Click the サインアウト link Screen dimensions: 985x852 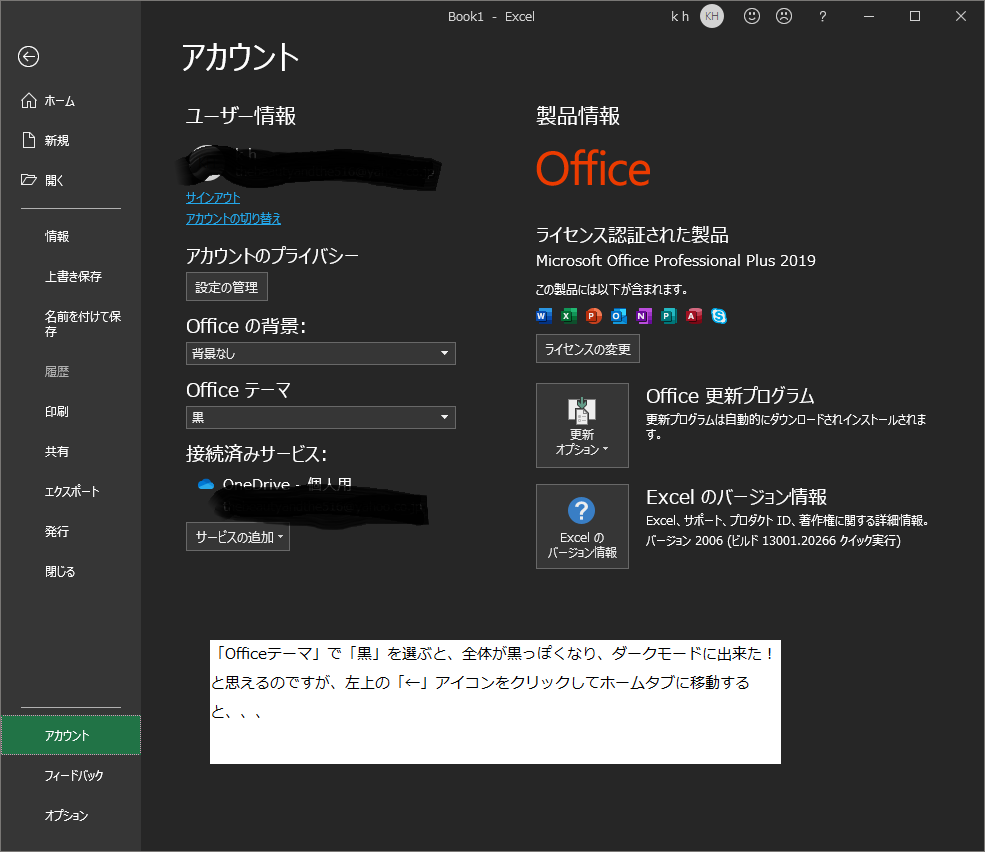pyautogui.click(x=213, y=197)
